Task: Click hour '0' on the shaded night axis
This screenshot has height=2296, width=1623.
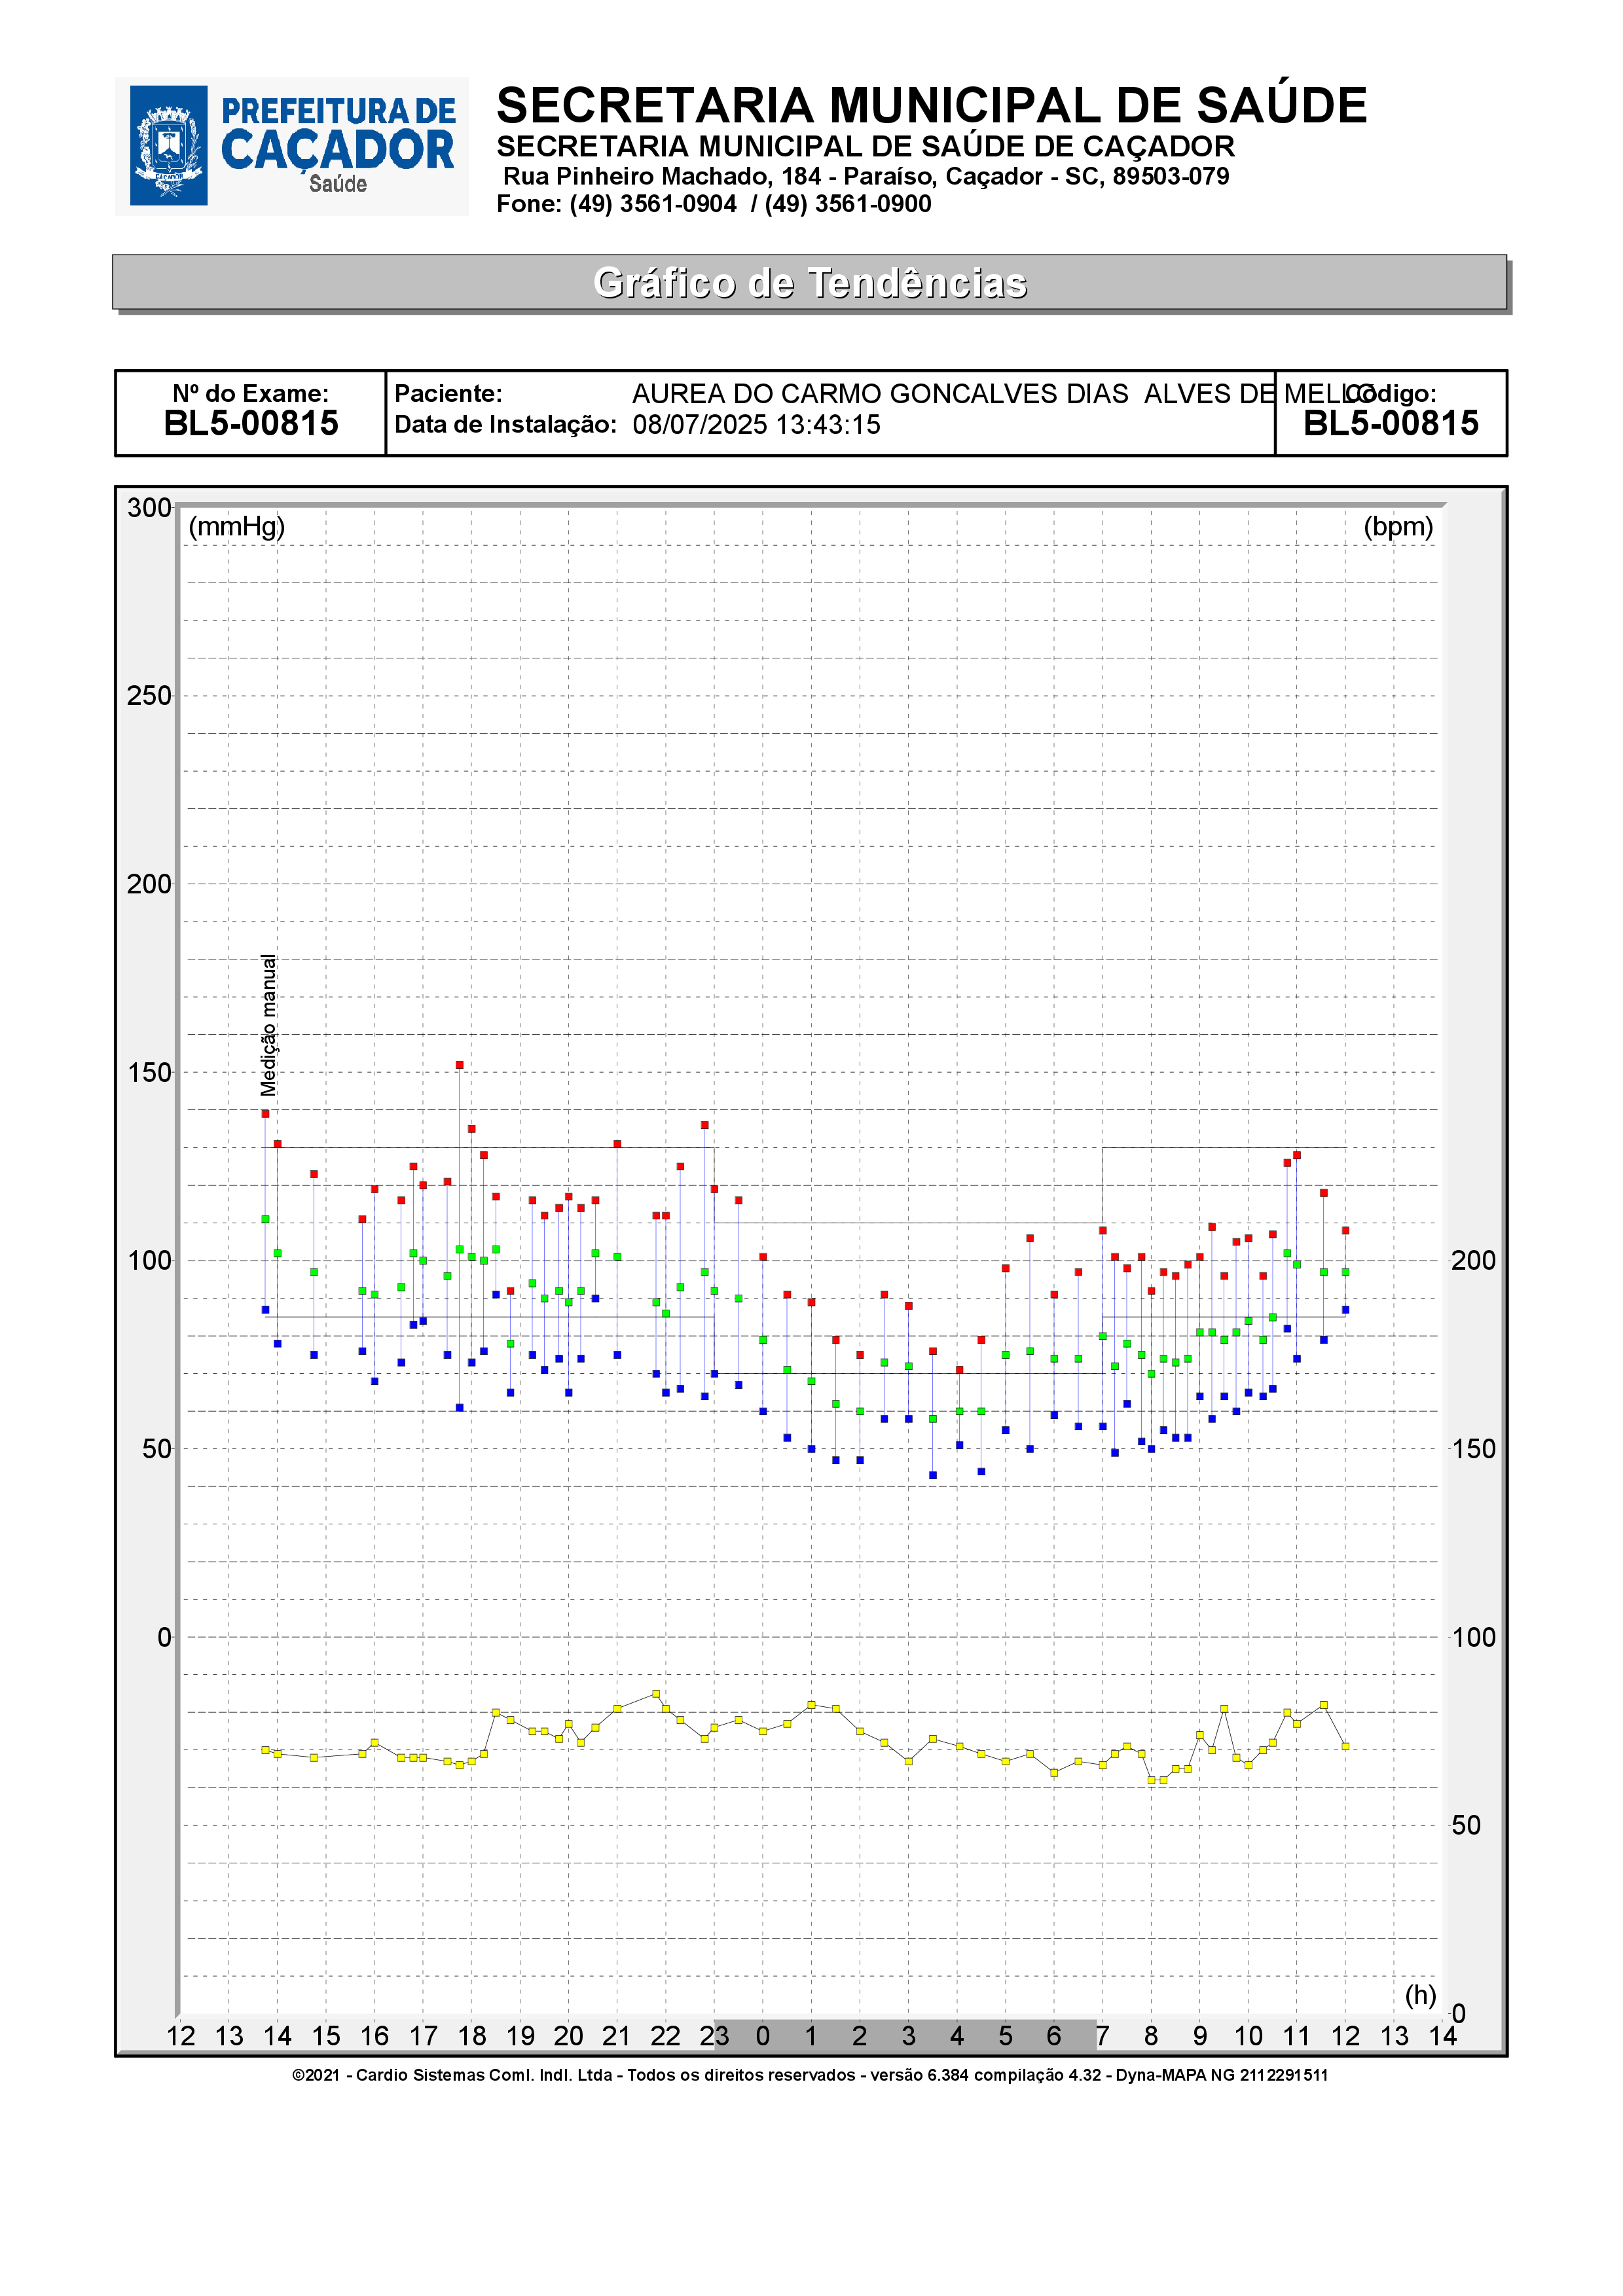Action: coord(762,2036)
